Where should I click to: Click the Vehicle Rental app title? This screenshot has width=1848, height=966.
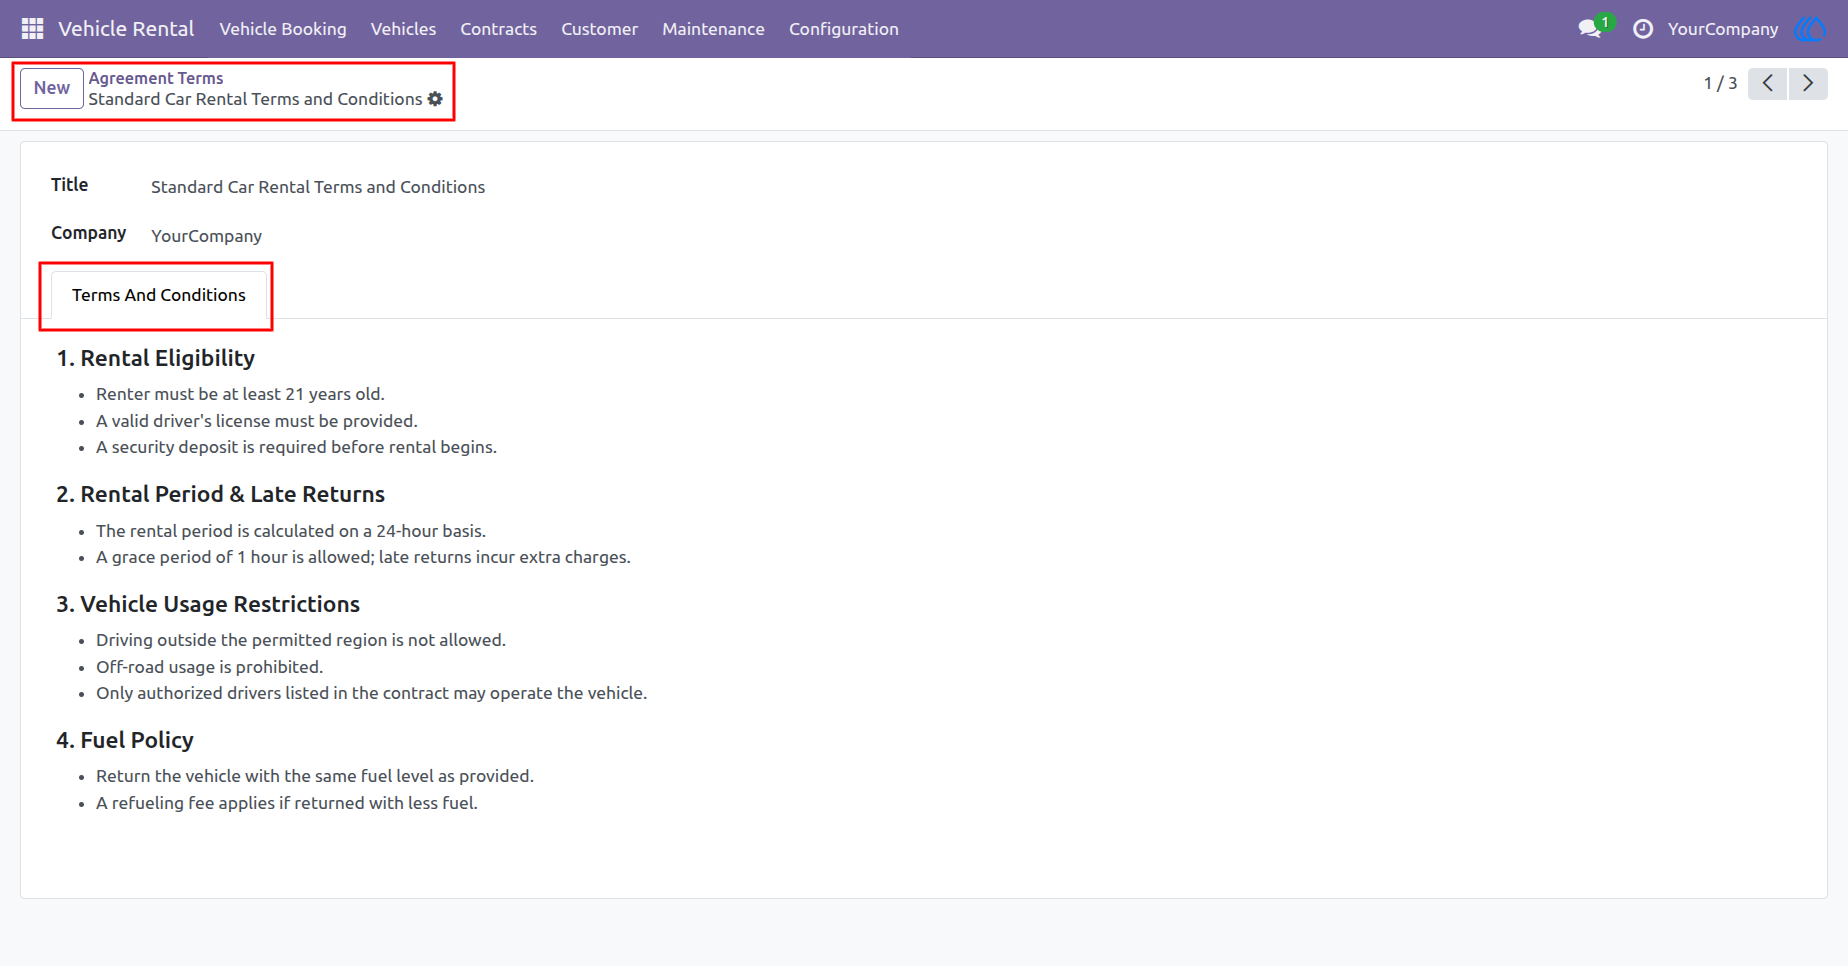tap(126, 29)
